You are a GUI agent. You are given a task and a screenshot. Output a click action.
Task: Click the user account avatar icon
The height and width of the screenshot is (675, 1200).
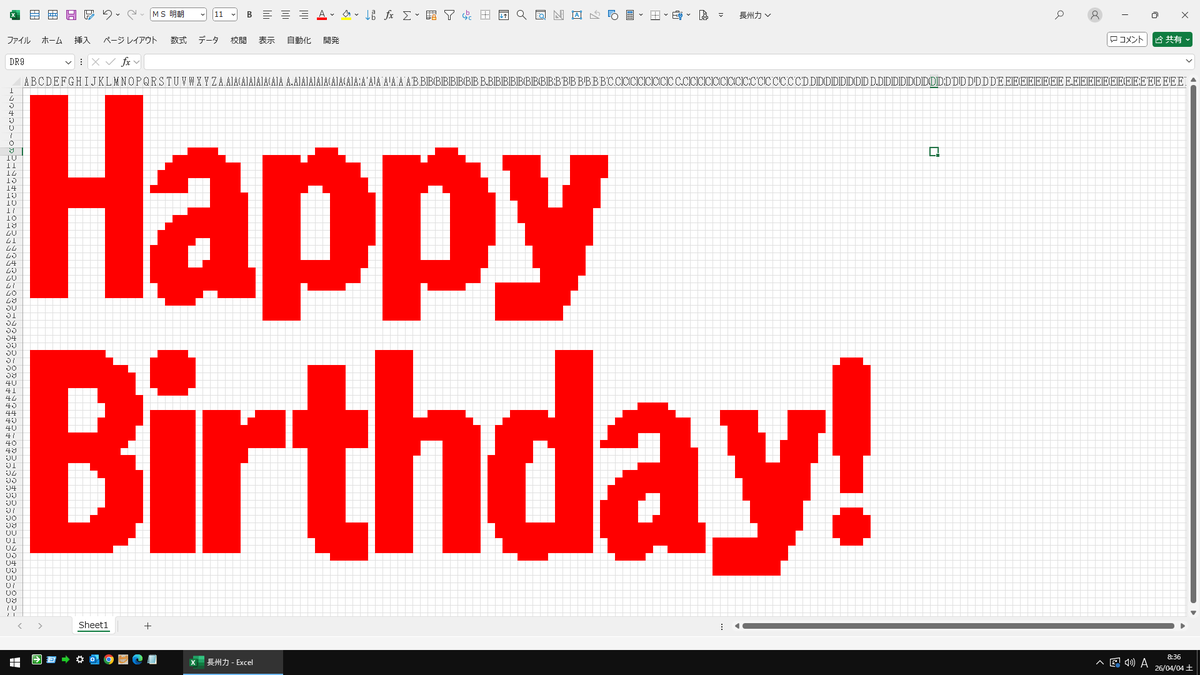click(x=1095, y=15)
